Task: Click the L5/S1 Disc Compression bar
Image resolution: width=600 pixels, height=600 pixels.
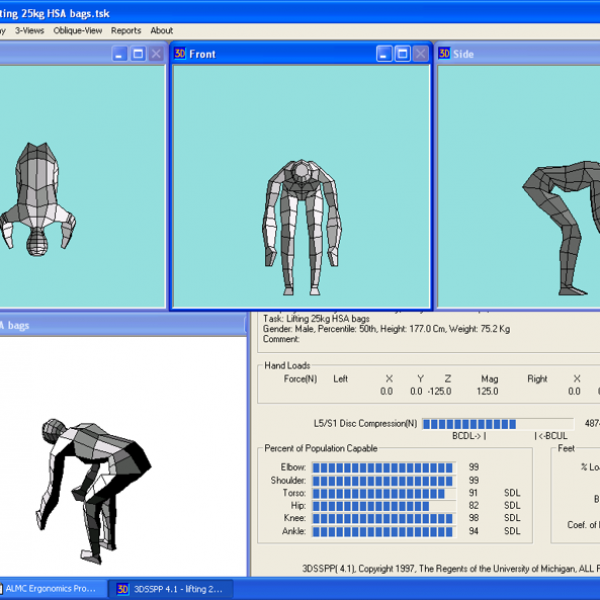Action: 497,424
